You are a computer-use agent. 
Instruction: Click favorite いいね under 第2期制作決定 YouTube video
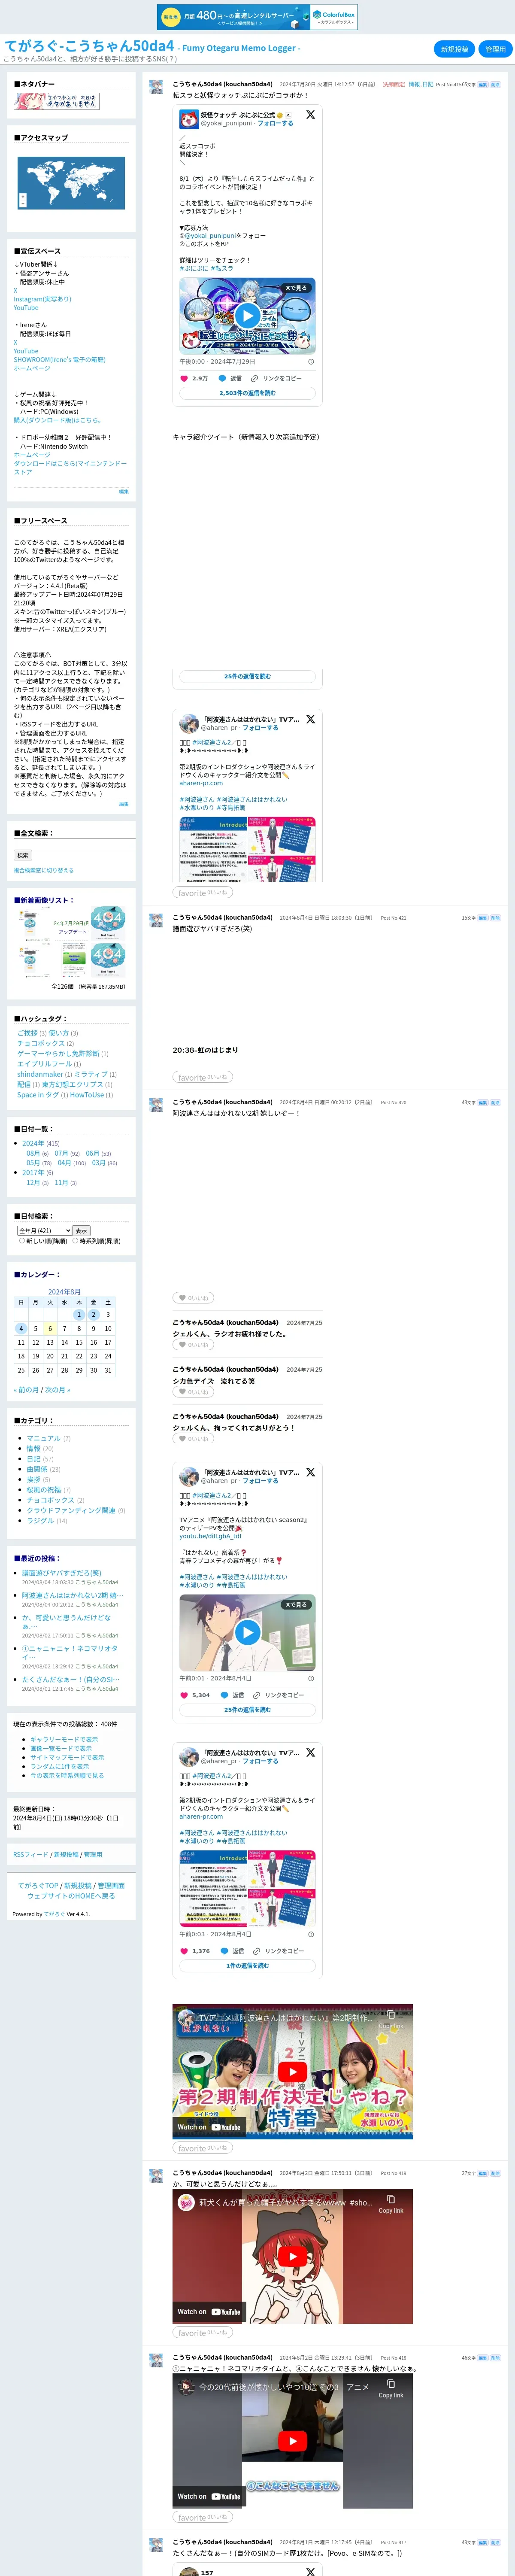coord(202,2148)
